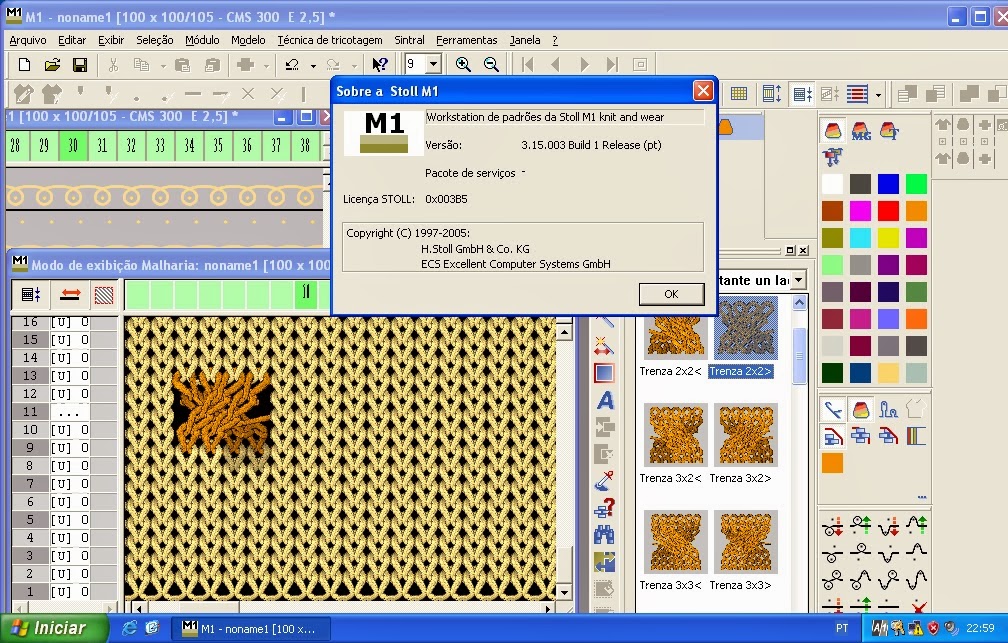
Task: Select the Trenza 3x2< module thumbnail
Action: pyautogui.click(x=675, y=435)
